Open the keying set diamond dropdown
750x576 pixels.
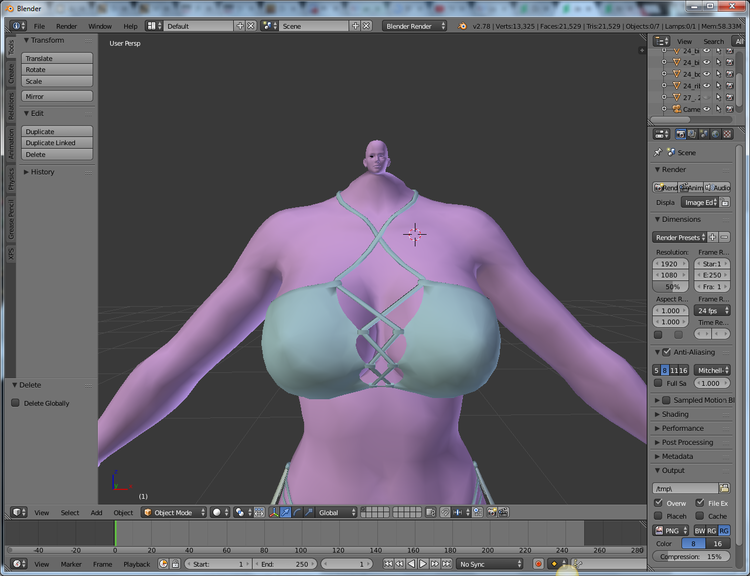click(558, 564)
